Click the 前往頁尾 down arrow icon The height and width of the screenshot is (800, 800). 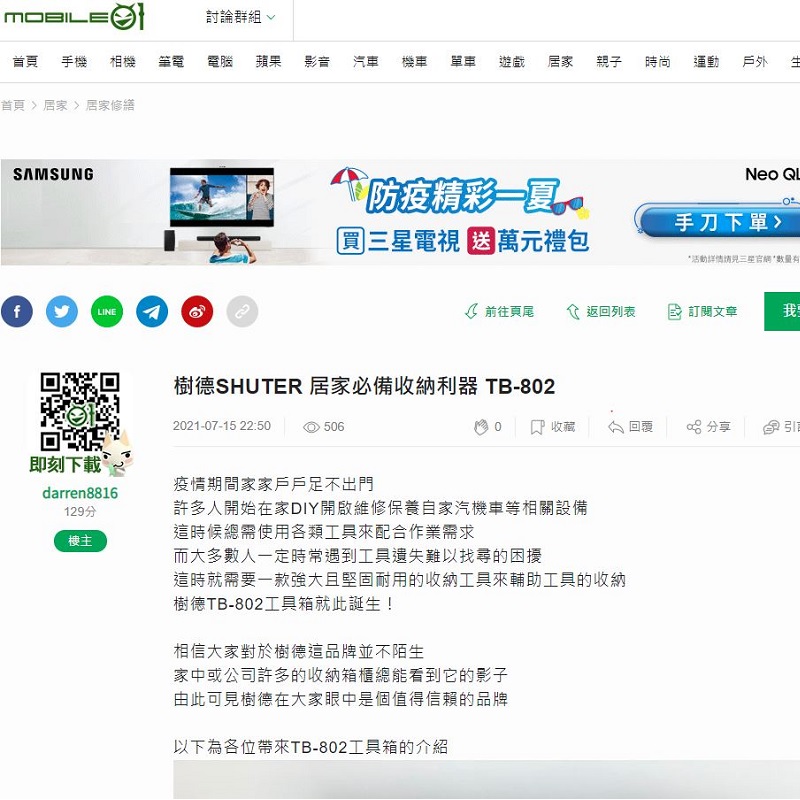471,311
